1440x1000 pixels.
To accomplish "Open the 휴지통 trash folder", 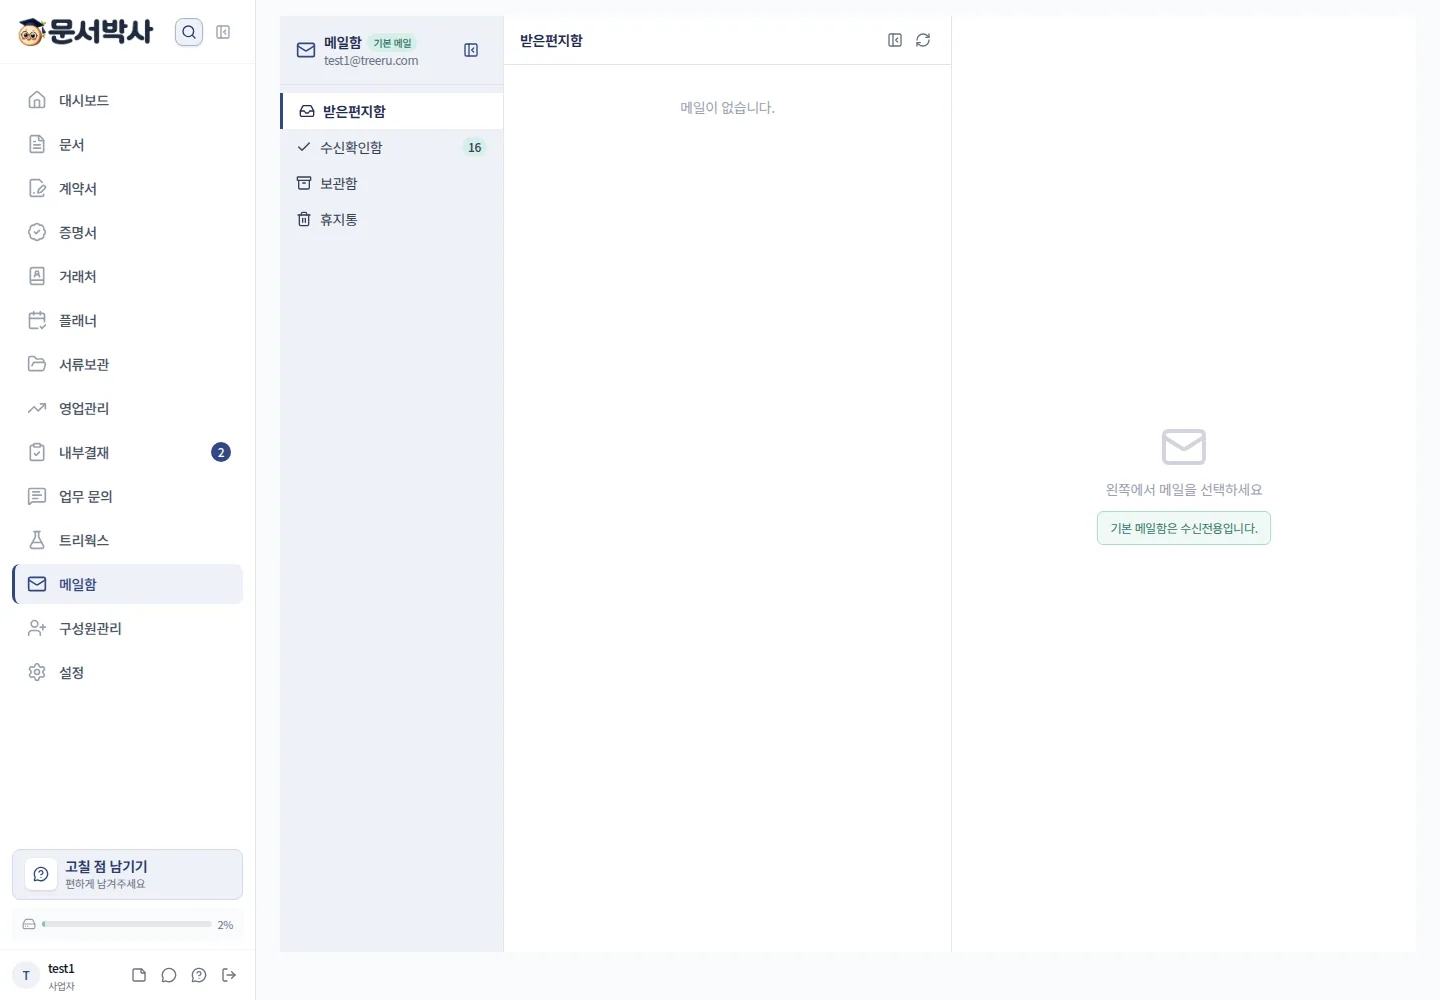I will click(x=392, y=219).
